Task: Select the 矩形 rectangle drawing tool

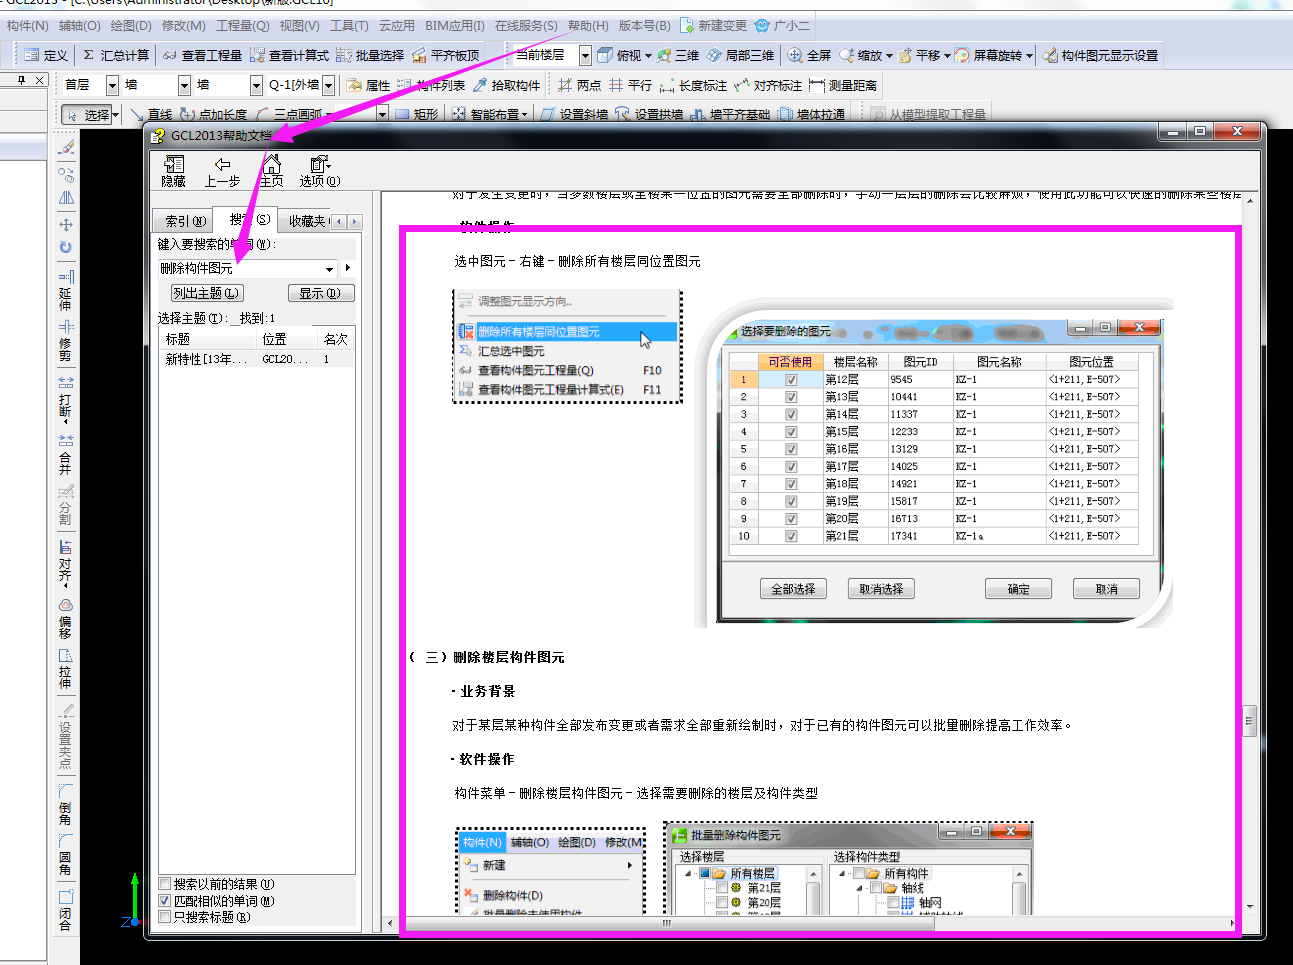Action: click(x=416, y=114)
